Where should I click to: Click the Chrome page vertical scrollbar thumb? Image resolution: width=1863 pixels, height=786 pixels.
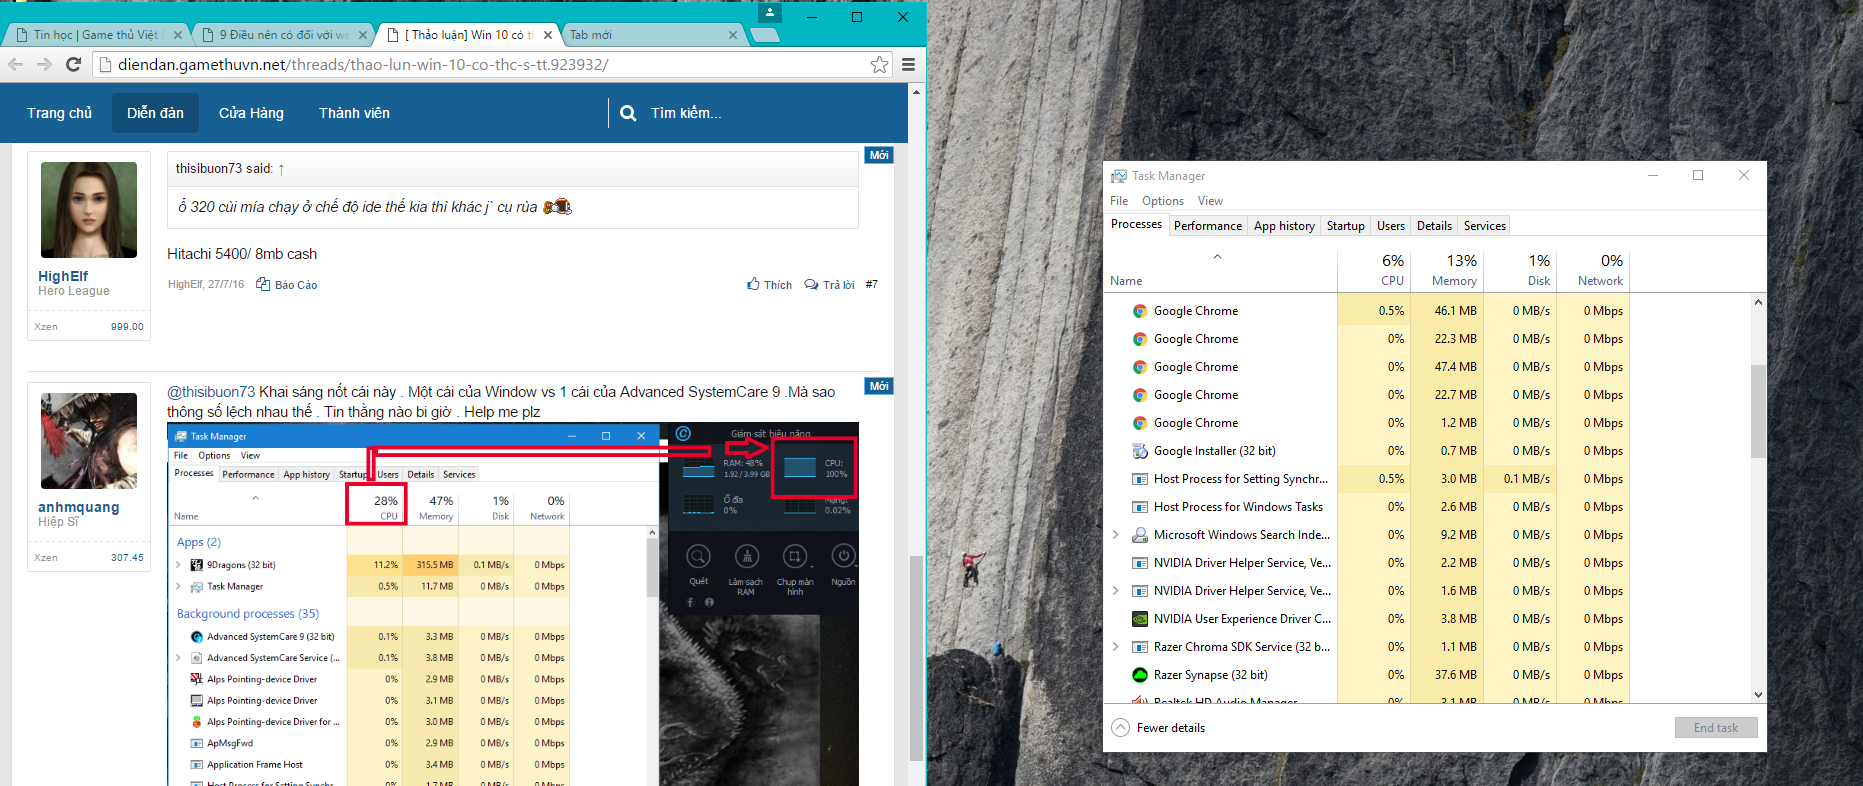pos(916,657)
